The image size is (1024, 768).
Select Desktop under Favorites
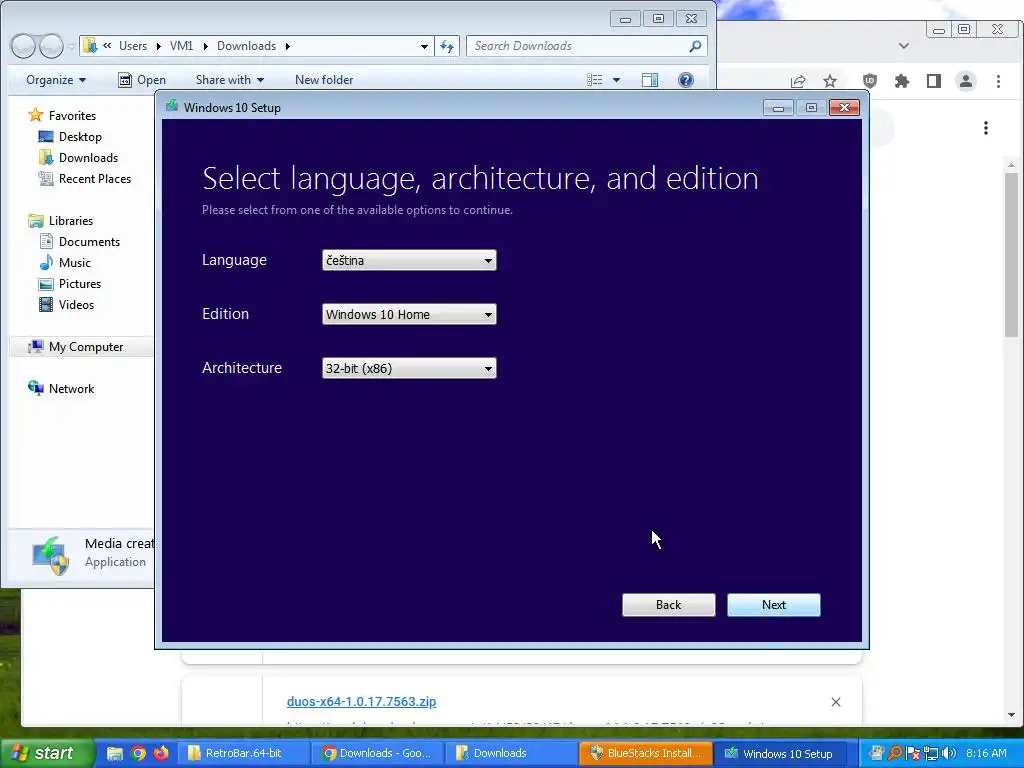click(x=80, y=136)
